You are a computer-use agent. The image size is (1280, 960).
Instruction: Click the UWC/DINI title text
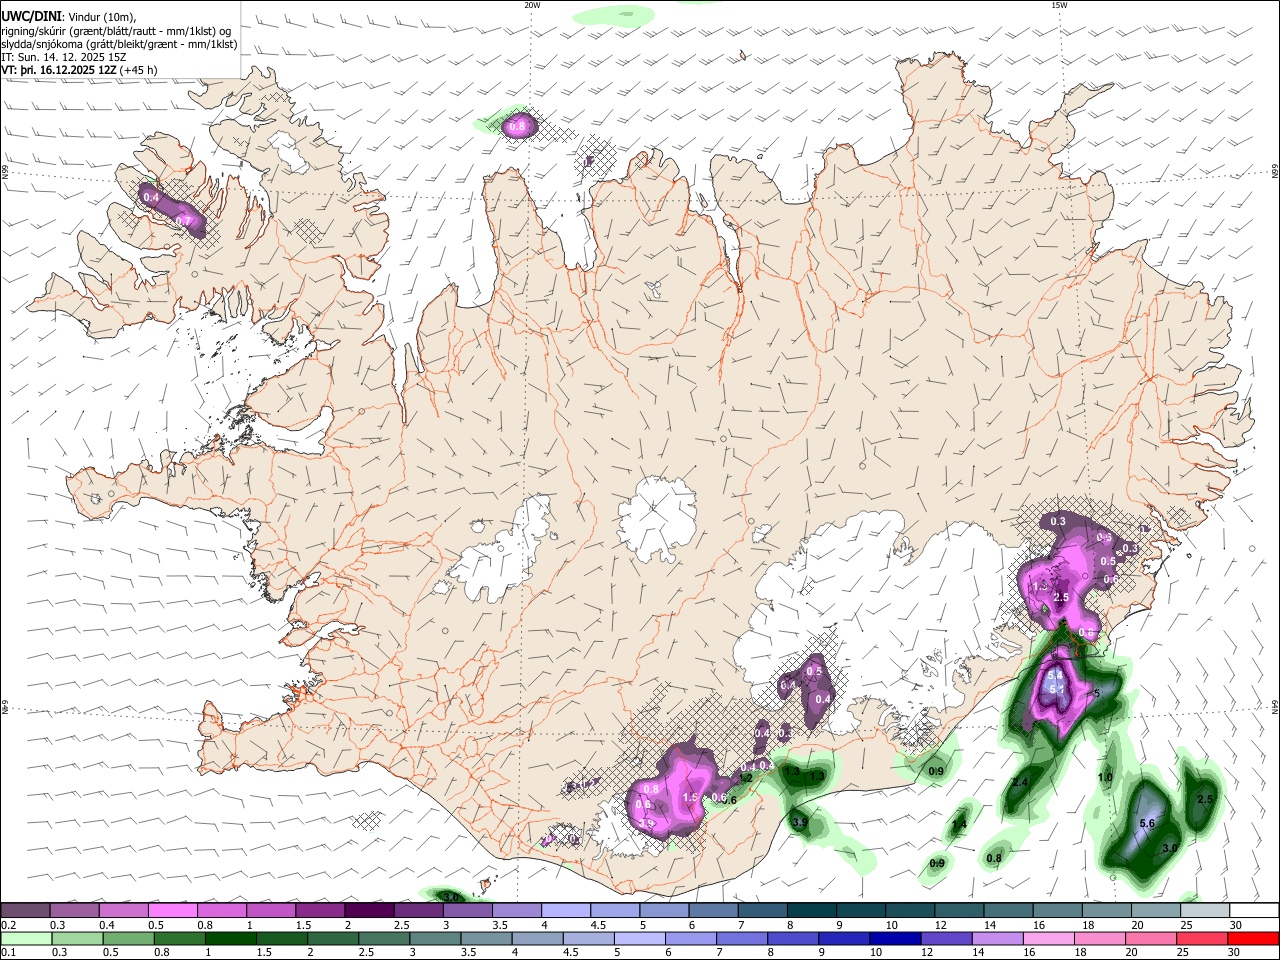[31, 16]
